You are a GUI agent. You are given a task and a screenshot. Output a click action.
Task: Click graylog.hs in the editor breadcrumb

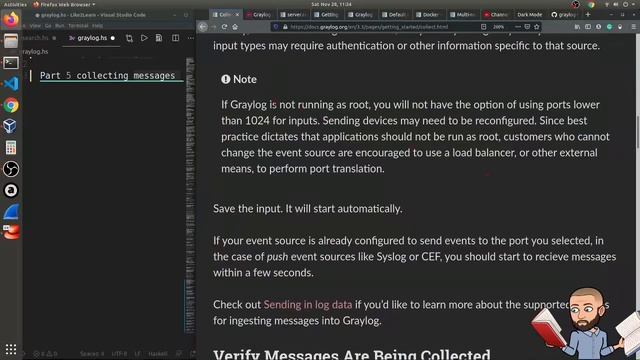35,51
